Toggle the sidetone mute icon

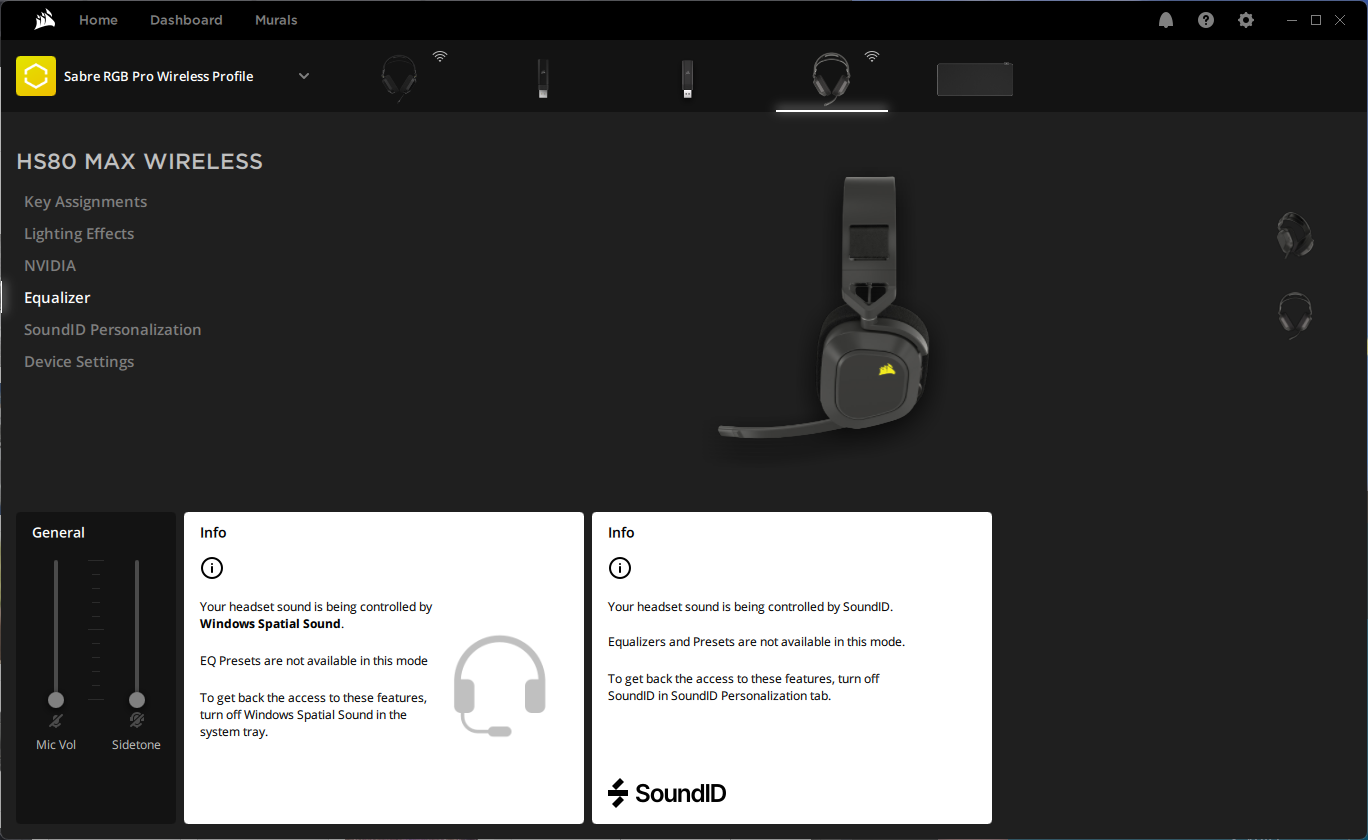(x=137, y=721)
